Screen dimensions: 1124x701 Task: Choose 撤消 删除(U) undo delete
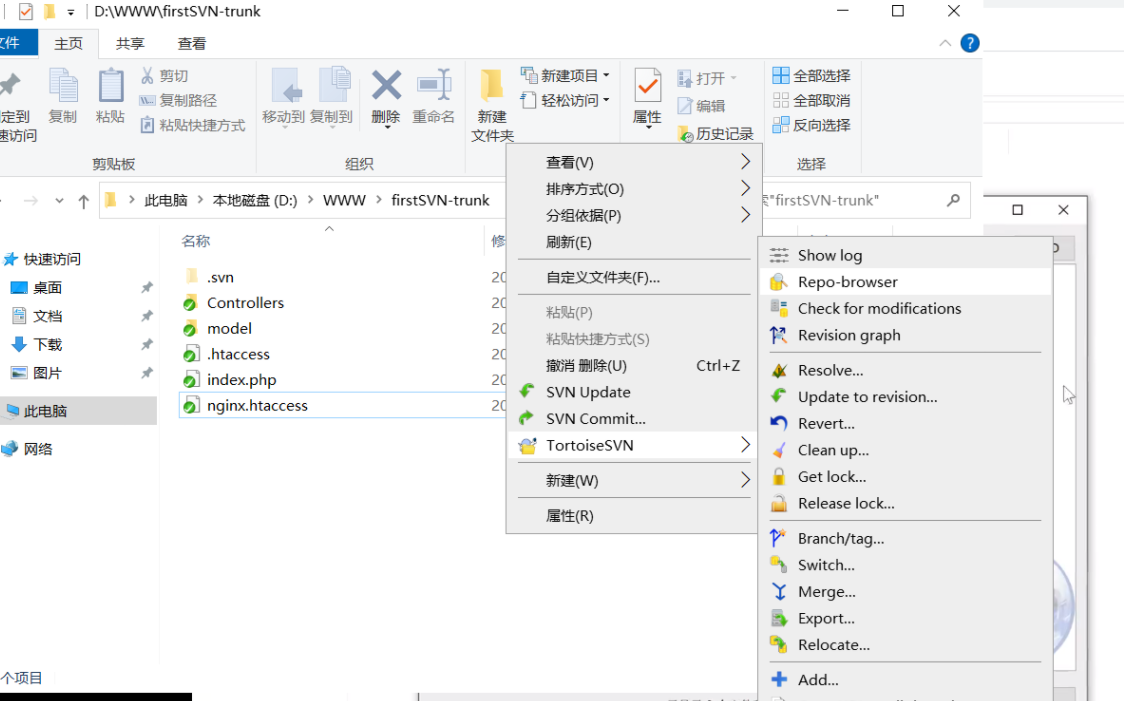pos(632,365)
